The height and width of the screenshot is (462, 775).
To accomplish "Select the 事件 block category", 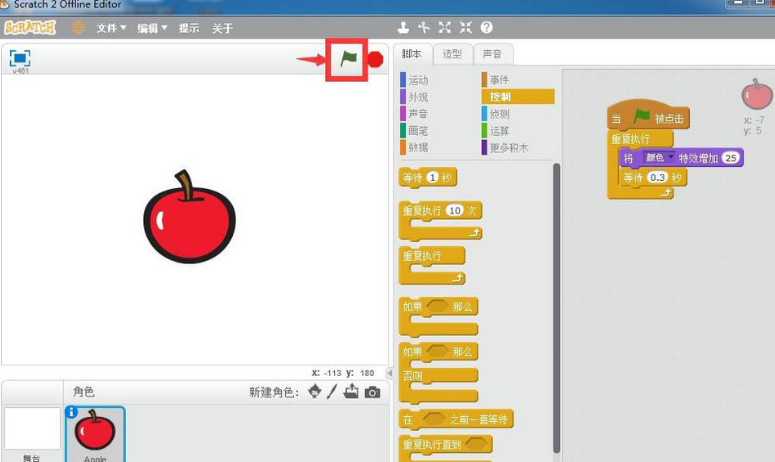I will point(496,80).
